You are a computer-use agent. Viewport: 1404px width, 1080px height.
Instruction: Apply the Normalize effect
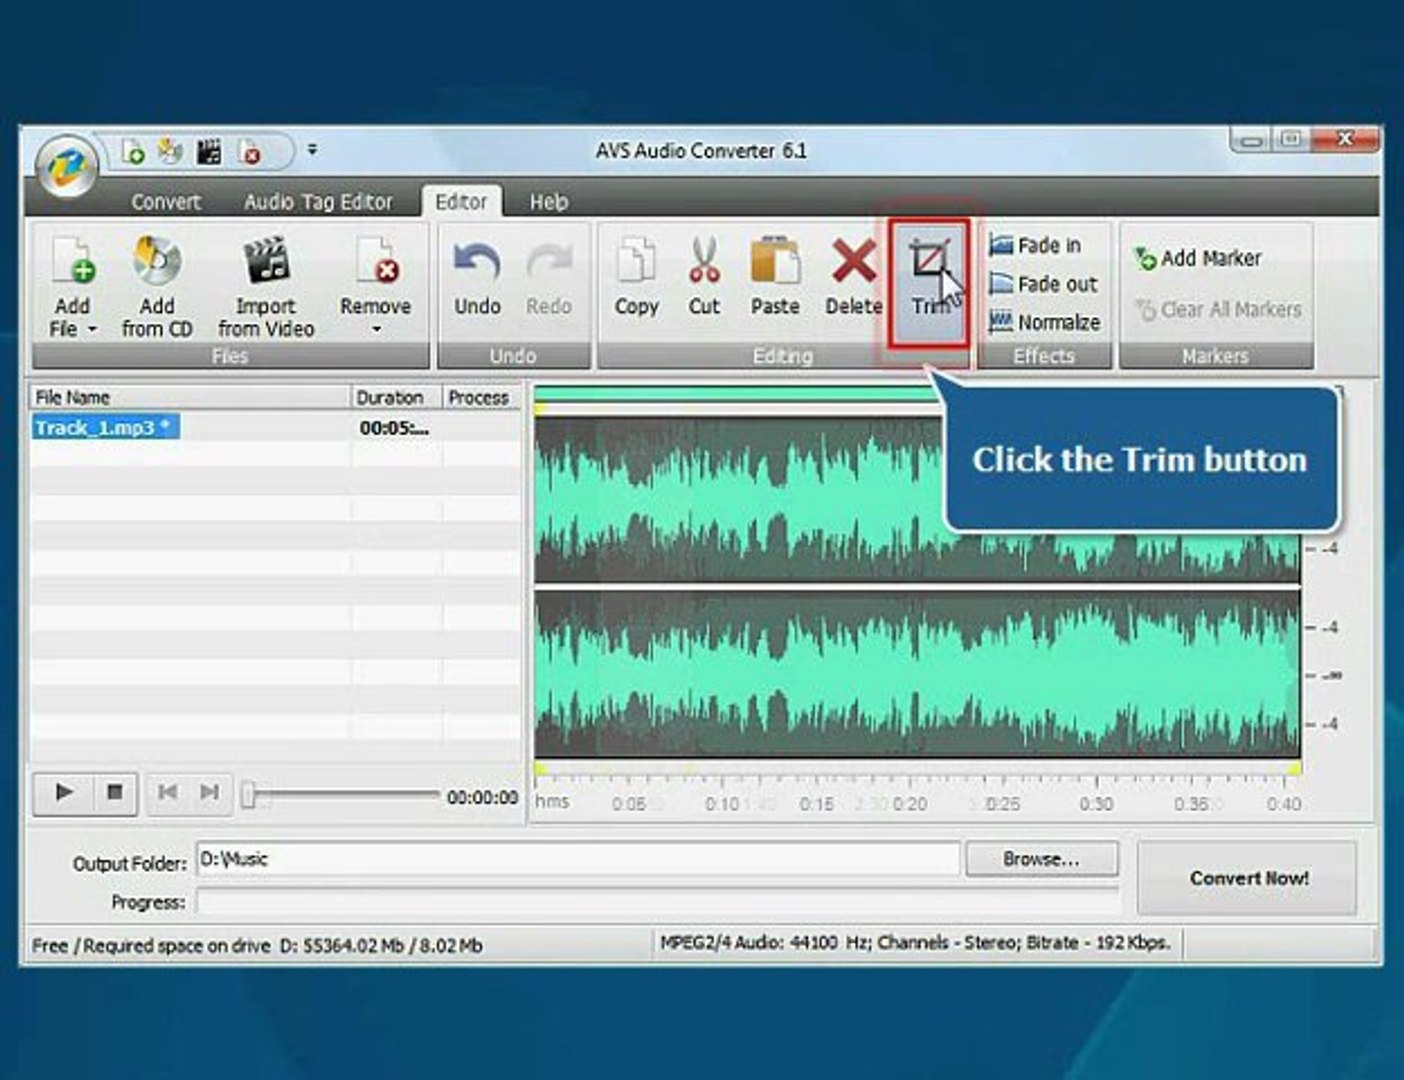tap(1044, 322)
